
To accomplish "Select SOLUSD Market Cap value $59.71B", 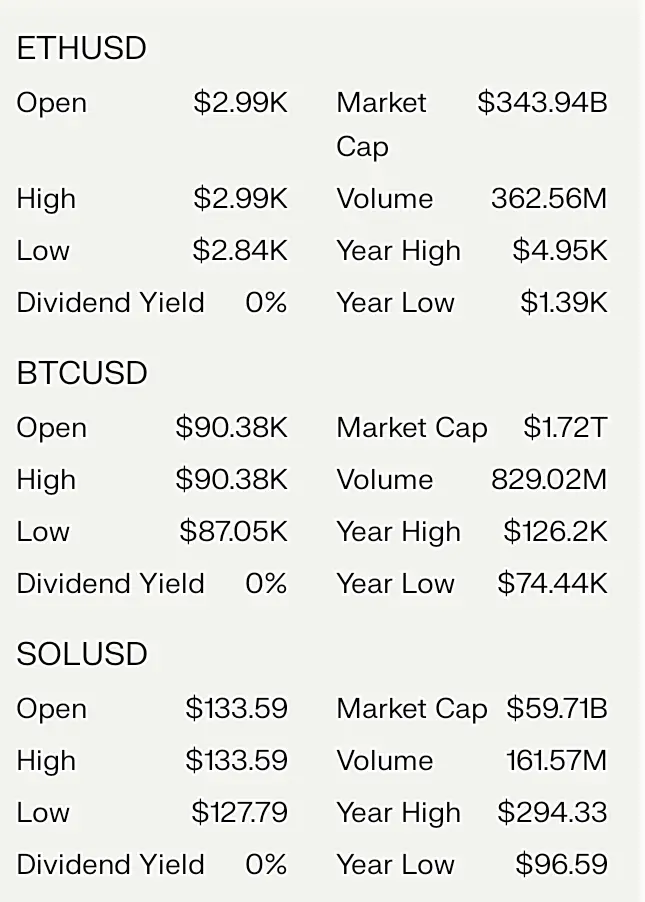I will pos(556,708).
